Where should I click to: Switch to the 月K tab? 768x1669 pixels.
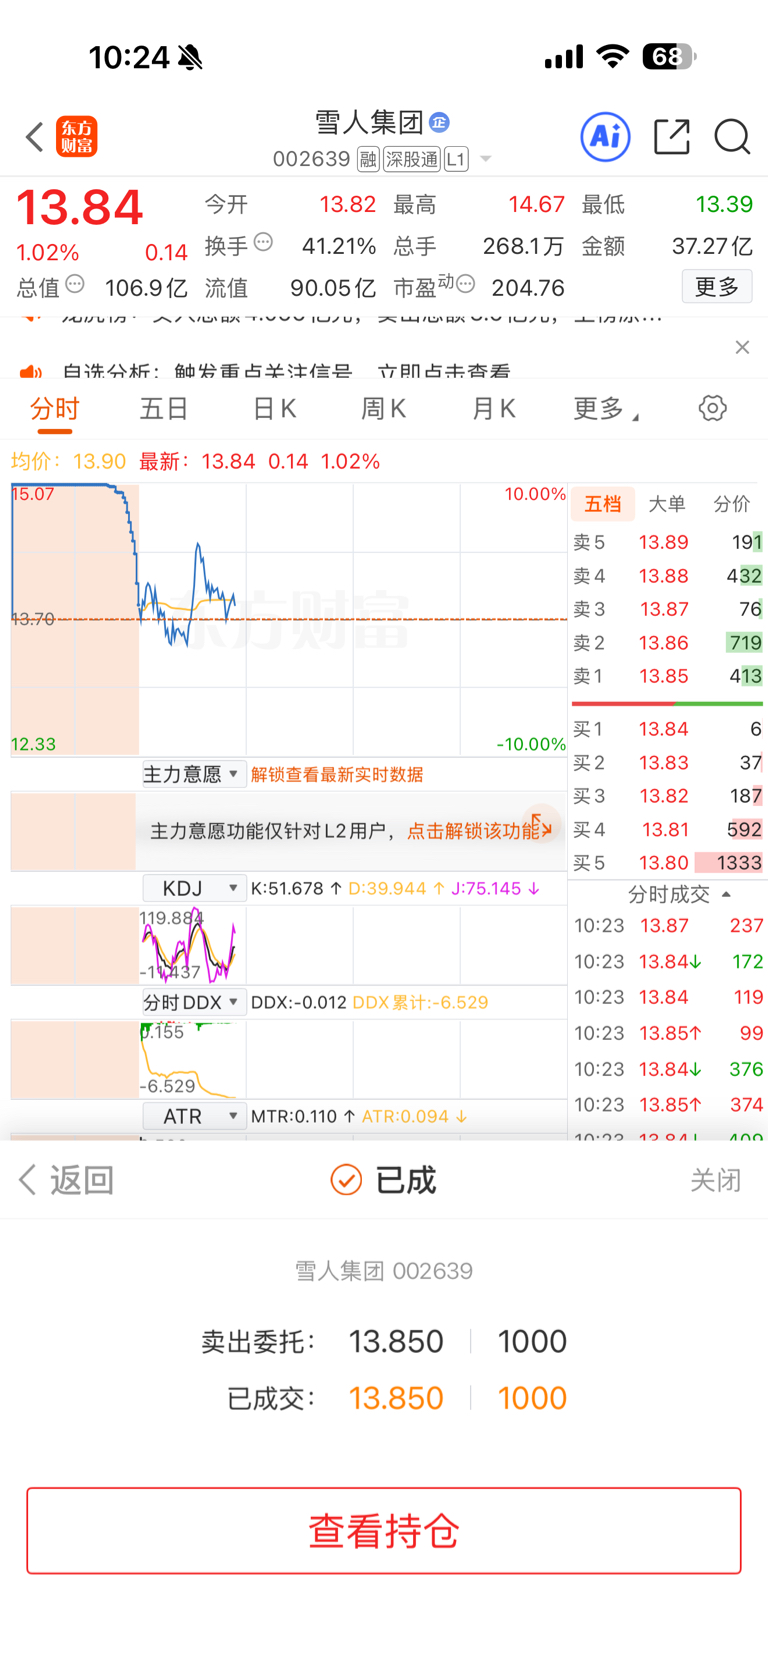494,409
